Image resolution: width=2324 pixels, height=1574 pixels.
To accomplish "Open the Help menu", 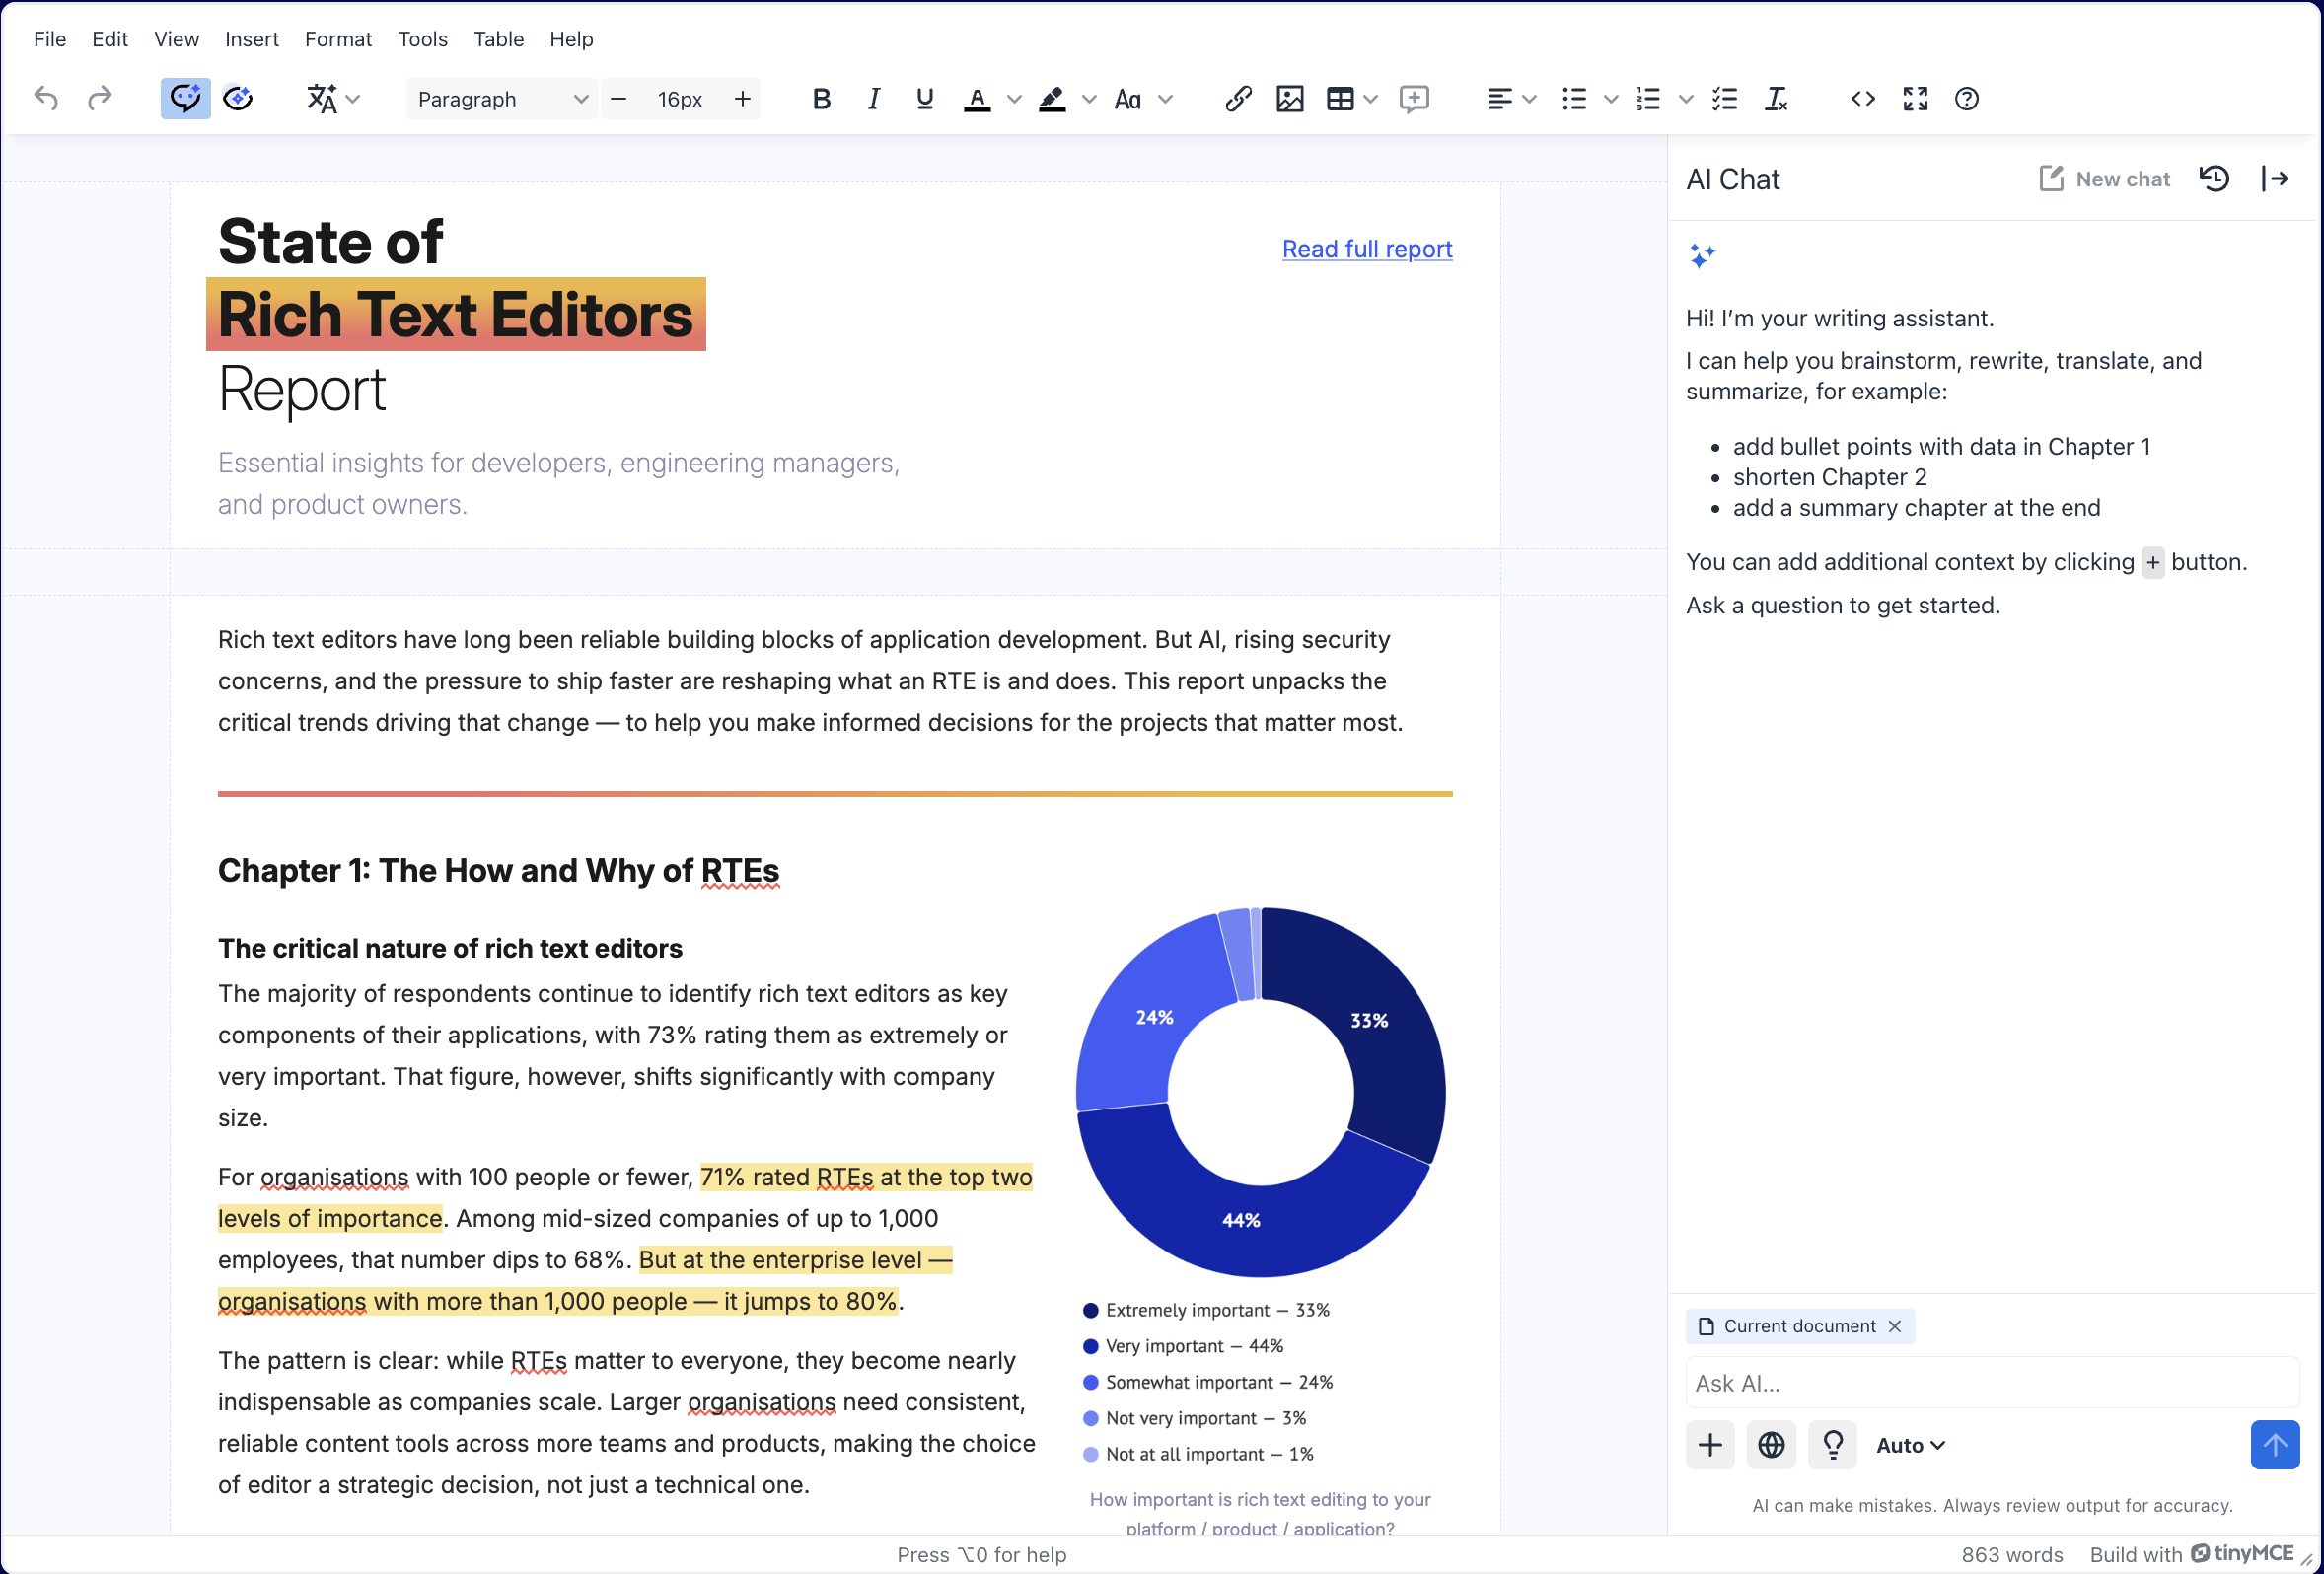I will coord(572,39).
